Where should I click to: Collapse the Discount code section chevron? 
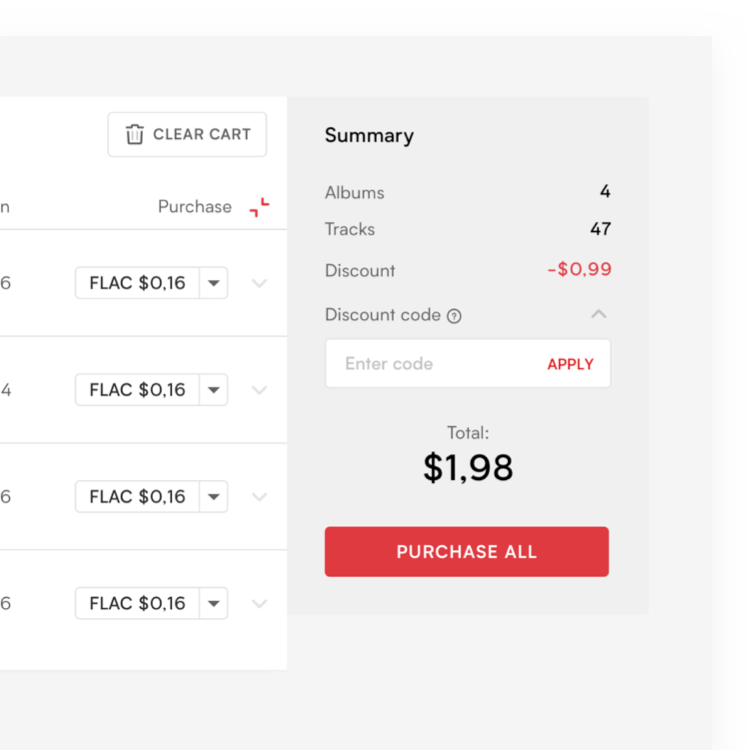(x=598, y=314)
